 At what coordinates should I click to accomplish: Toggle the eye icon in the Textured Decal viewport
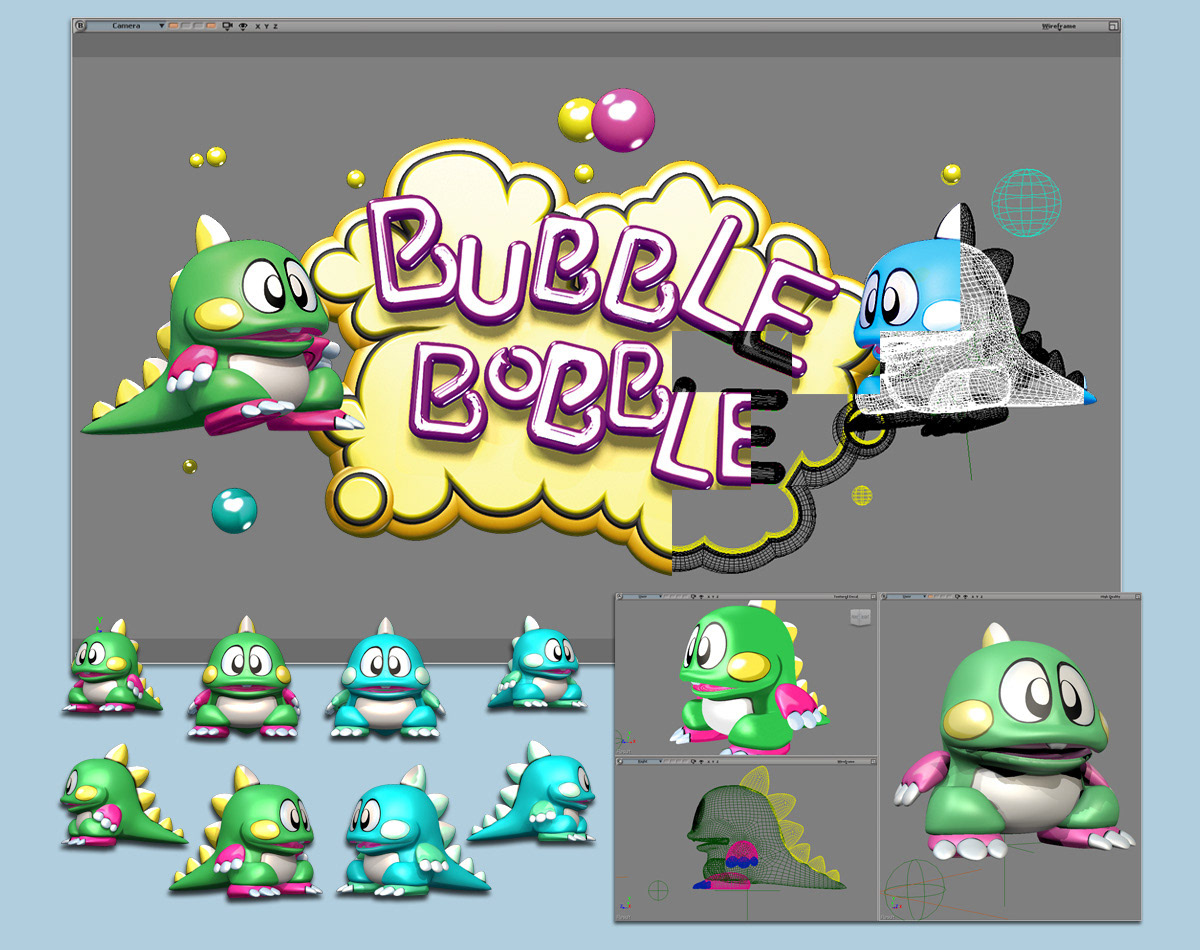[x=701, y=596]
